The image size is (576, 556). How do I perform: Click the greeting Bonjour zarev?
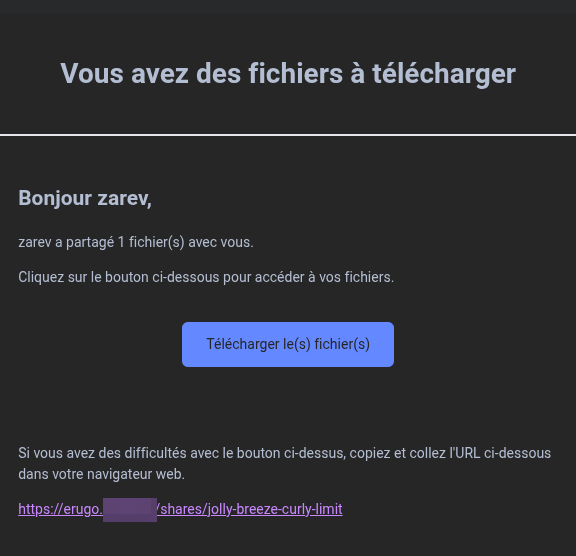pos(85,198)
